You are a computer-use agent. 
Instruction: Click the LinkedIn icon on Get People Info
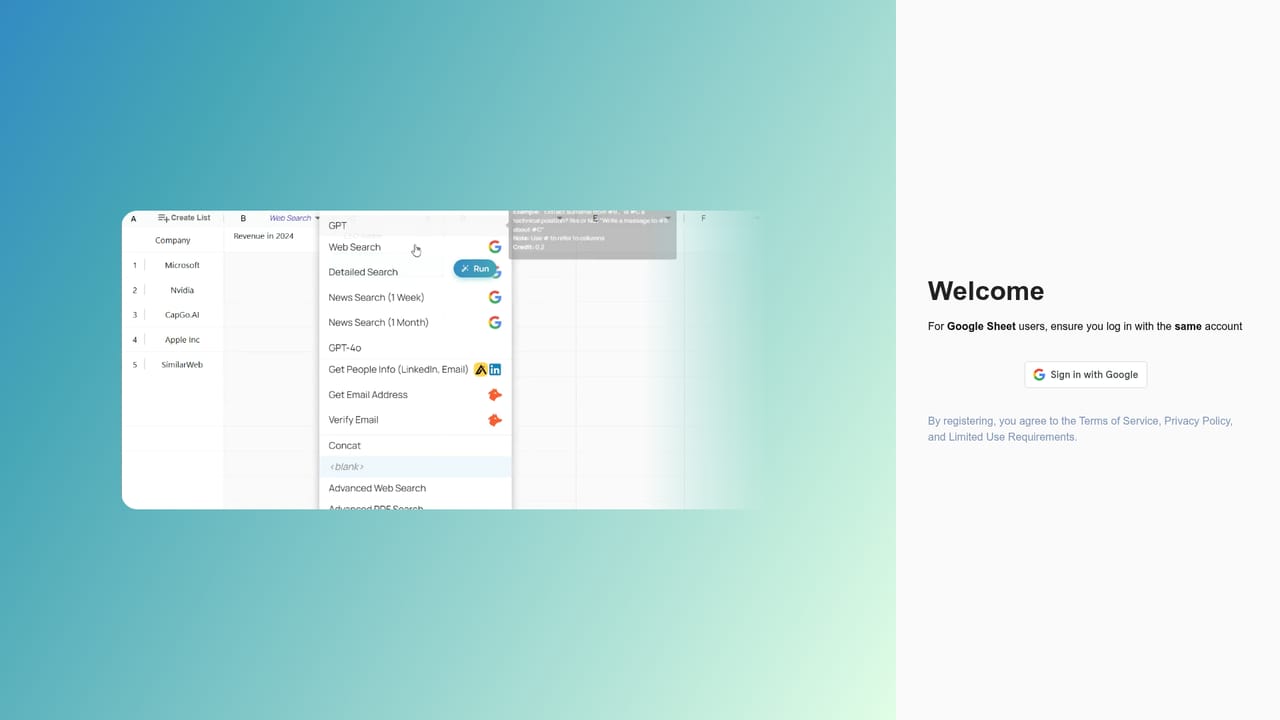[x=495, y=369]
